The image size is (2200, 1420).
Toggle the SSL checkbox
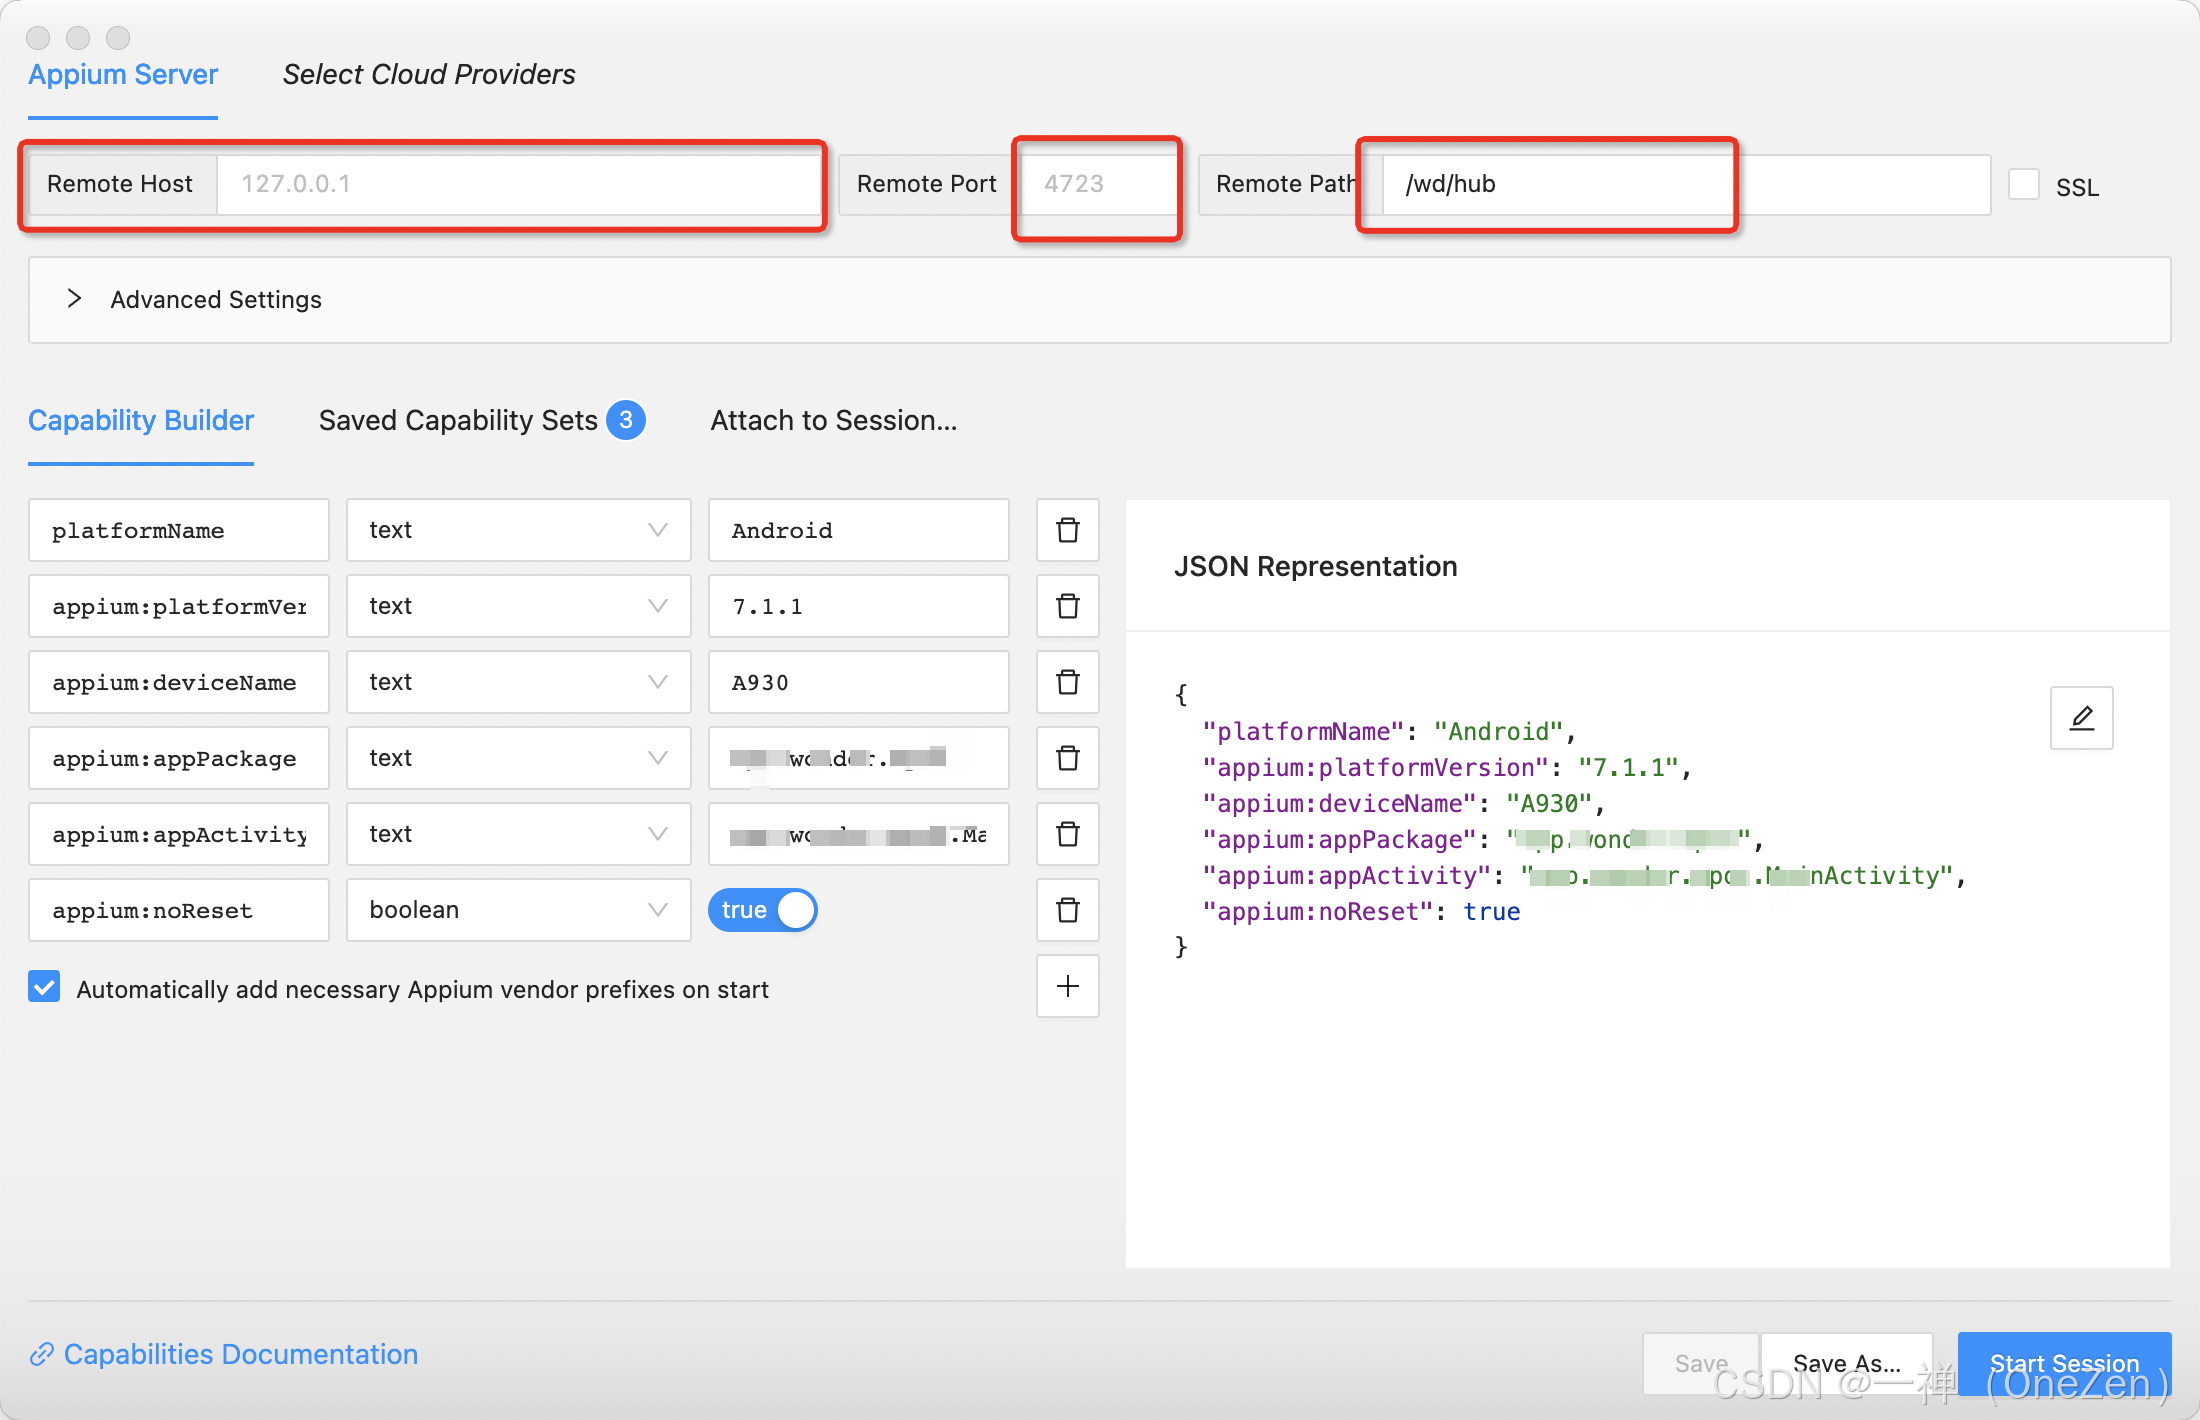[2024, 185]
